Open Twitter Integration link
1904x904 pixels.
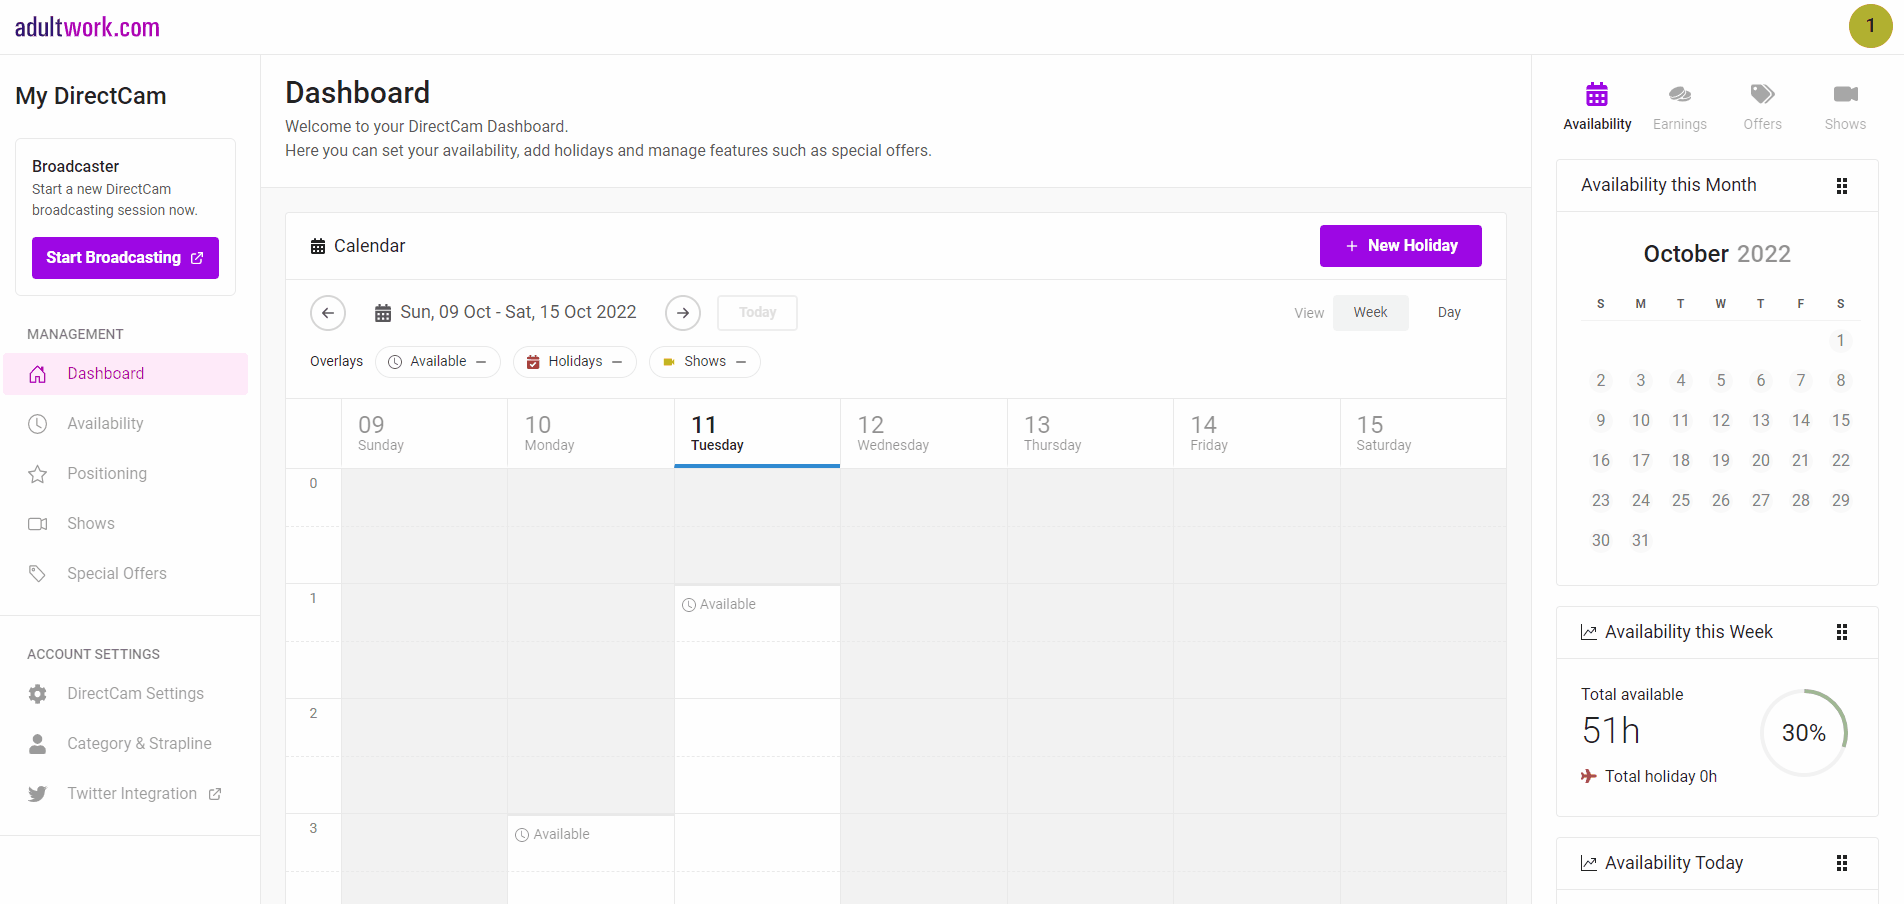pos(132,793)
